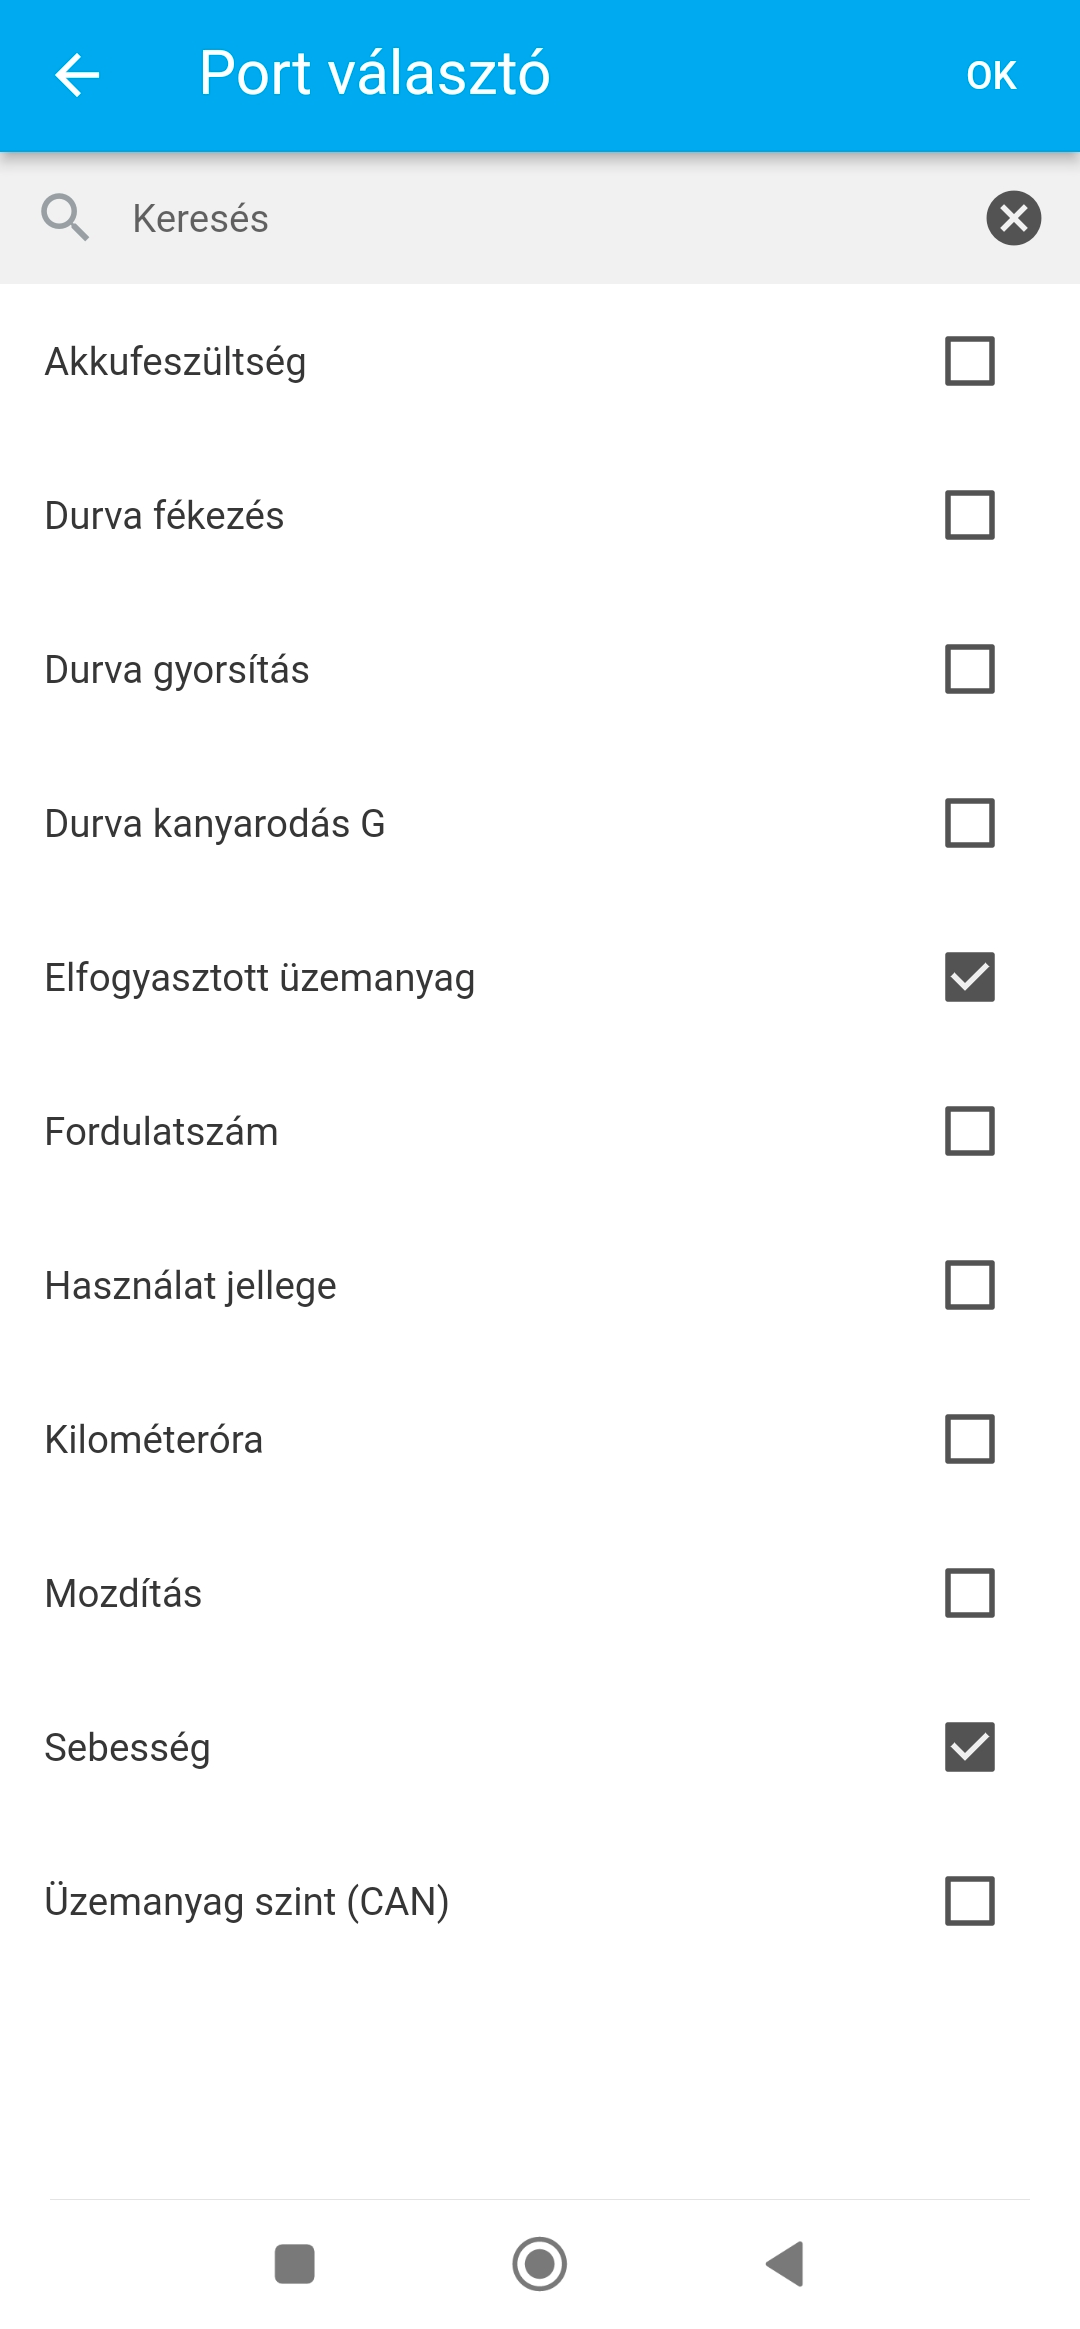Toggle the Használat jellege checkbox

coord(969,1285)
